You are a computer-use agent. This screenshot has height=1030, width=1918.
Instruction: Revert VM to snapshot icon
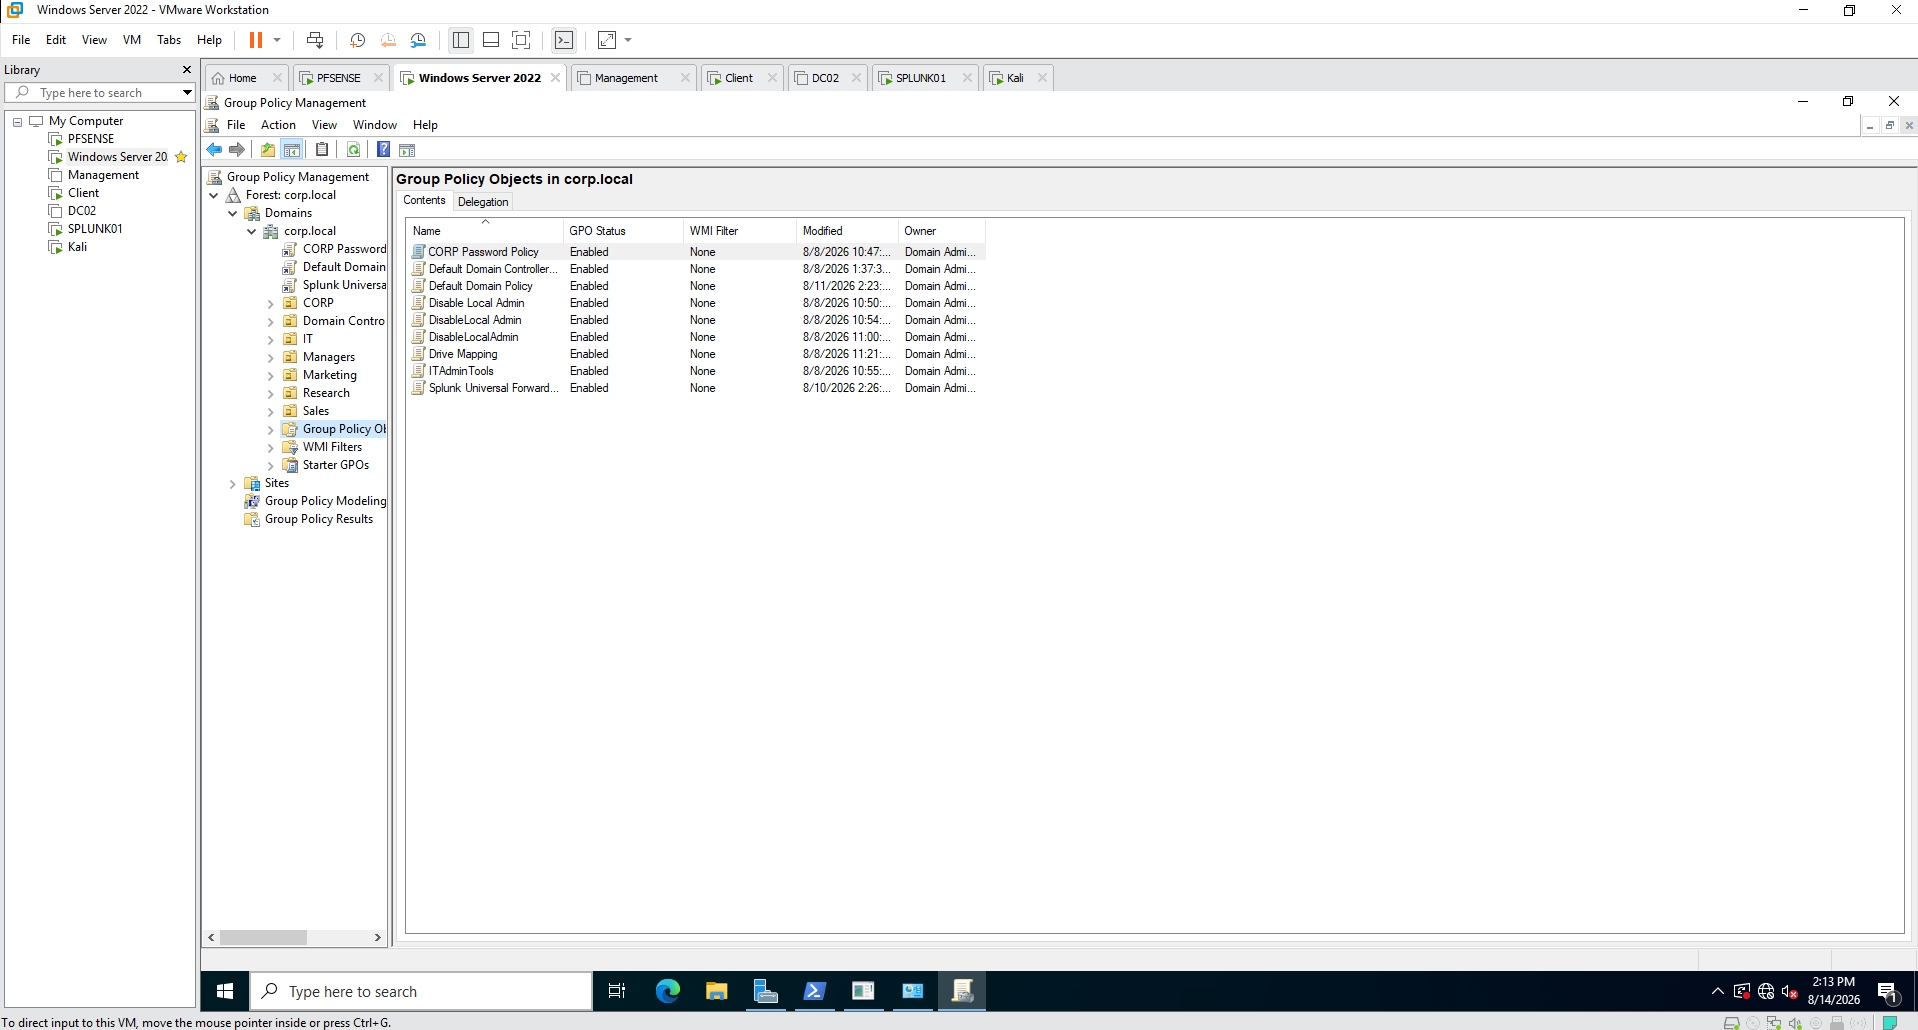point(388,40)
